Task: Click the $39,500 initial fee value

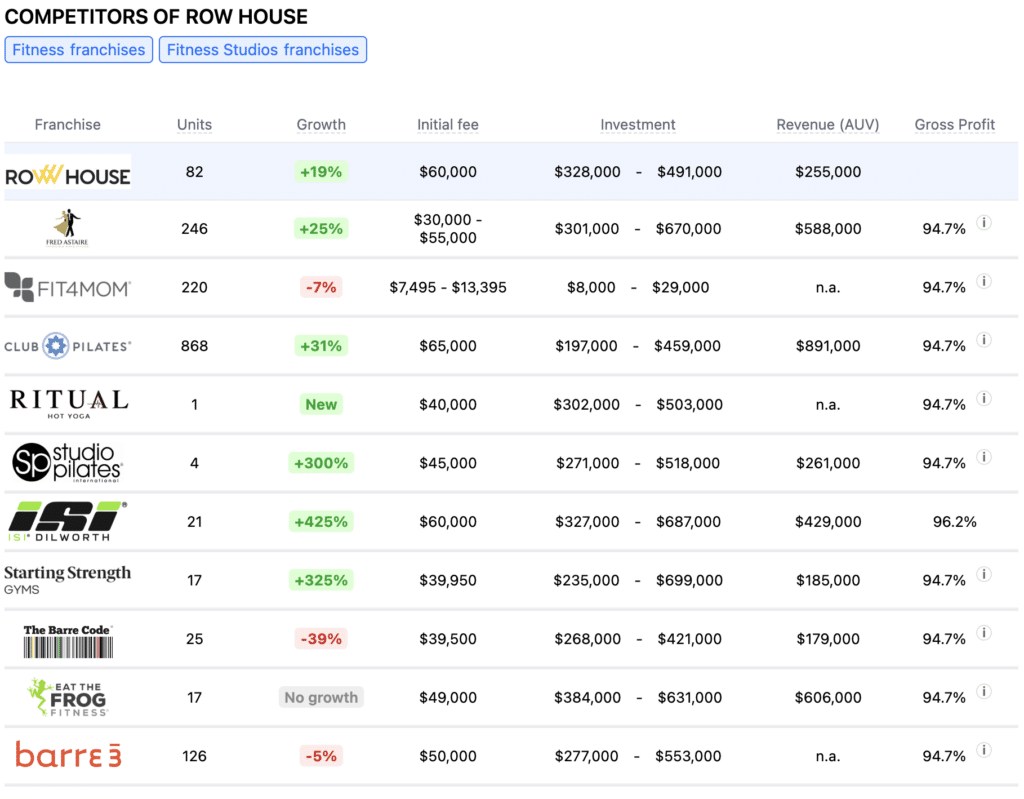Action: pyautogui.click(x=447, y=638)
